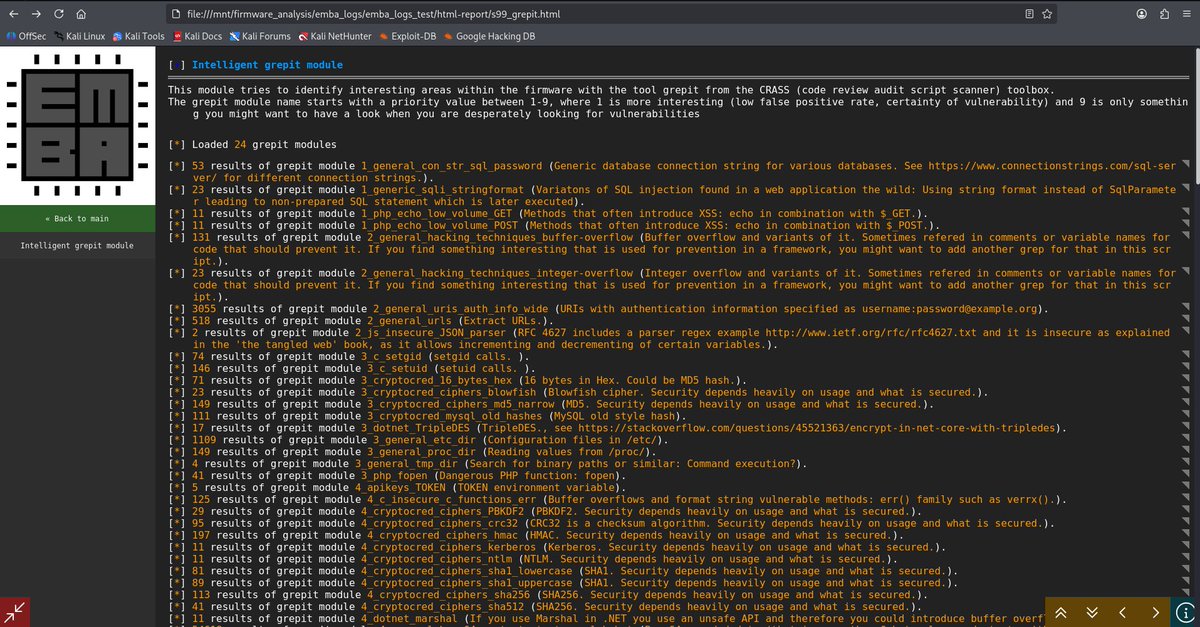Open 4_cryptocred_ciphers_PBKDF2 module results
This screenshot has height=627, width=1200.
pos(443,512)
